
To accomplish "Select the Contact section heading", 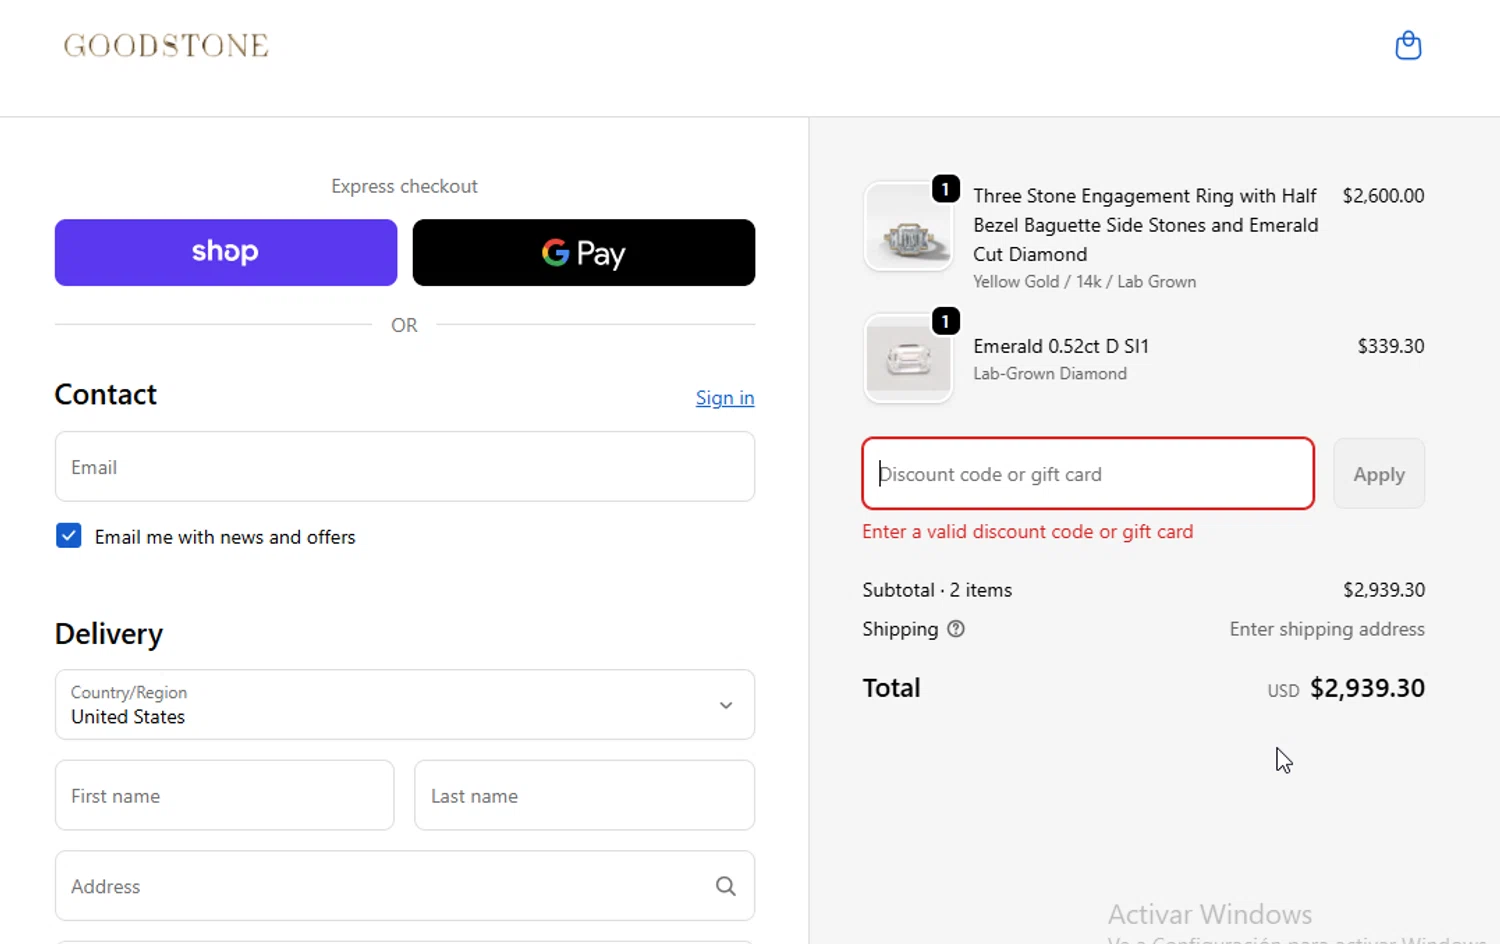I will click(x=106, y=394).
